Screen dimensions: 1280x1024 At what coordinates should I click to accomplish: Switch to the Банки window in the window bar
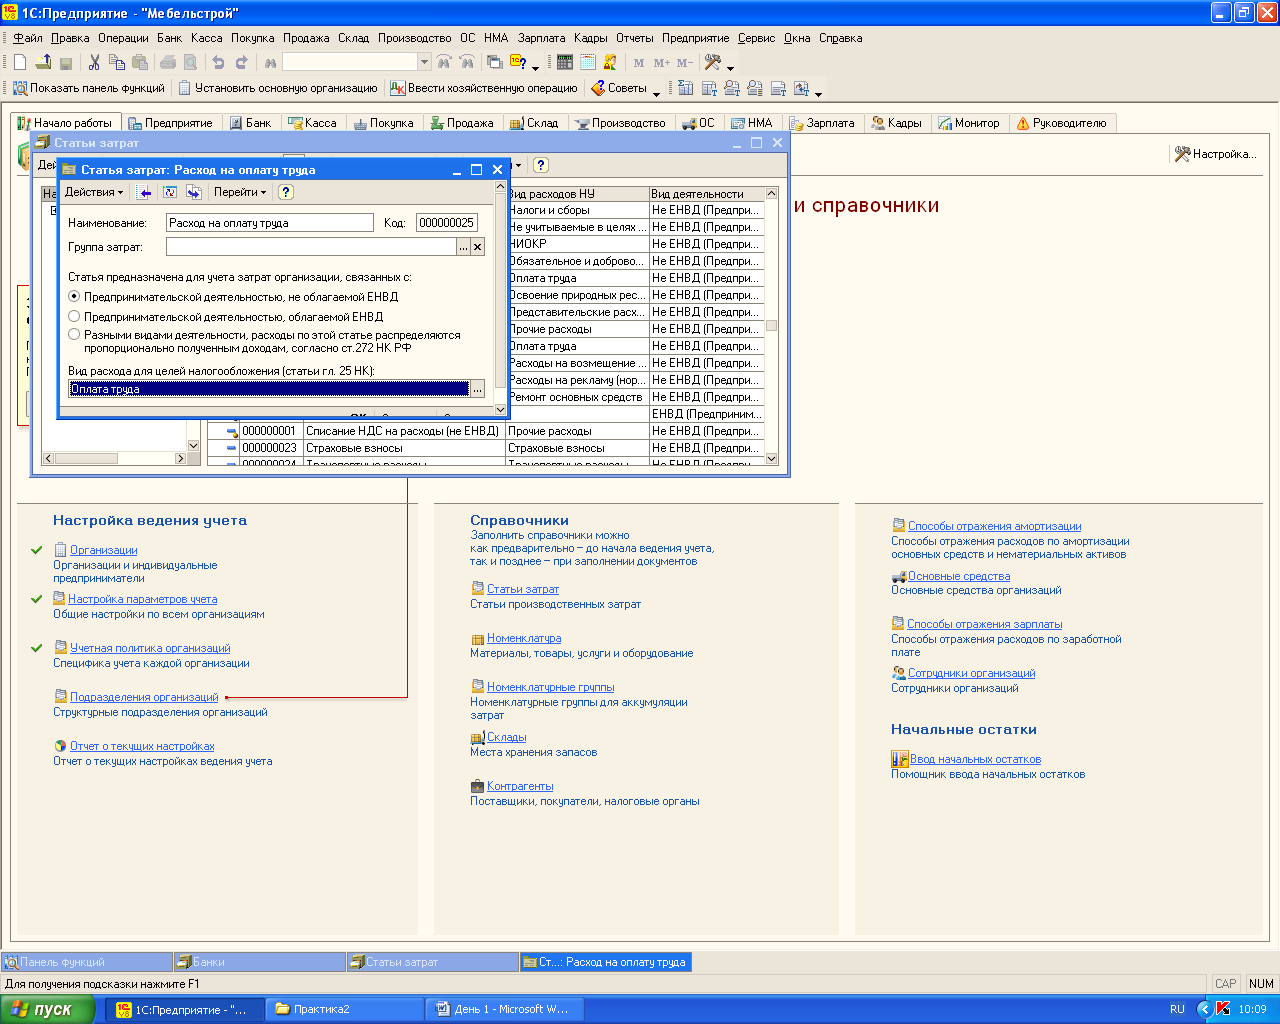[x=259, y=962]
